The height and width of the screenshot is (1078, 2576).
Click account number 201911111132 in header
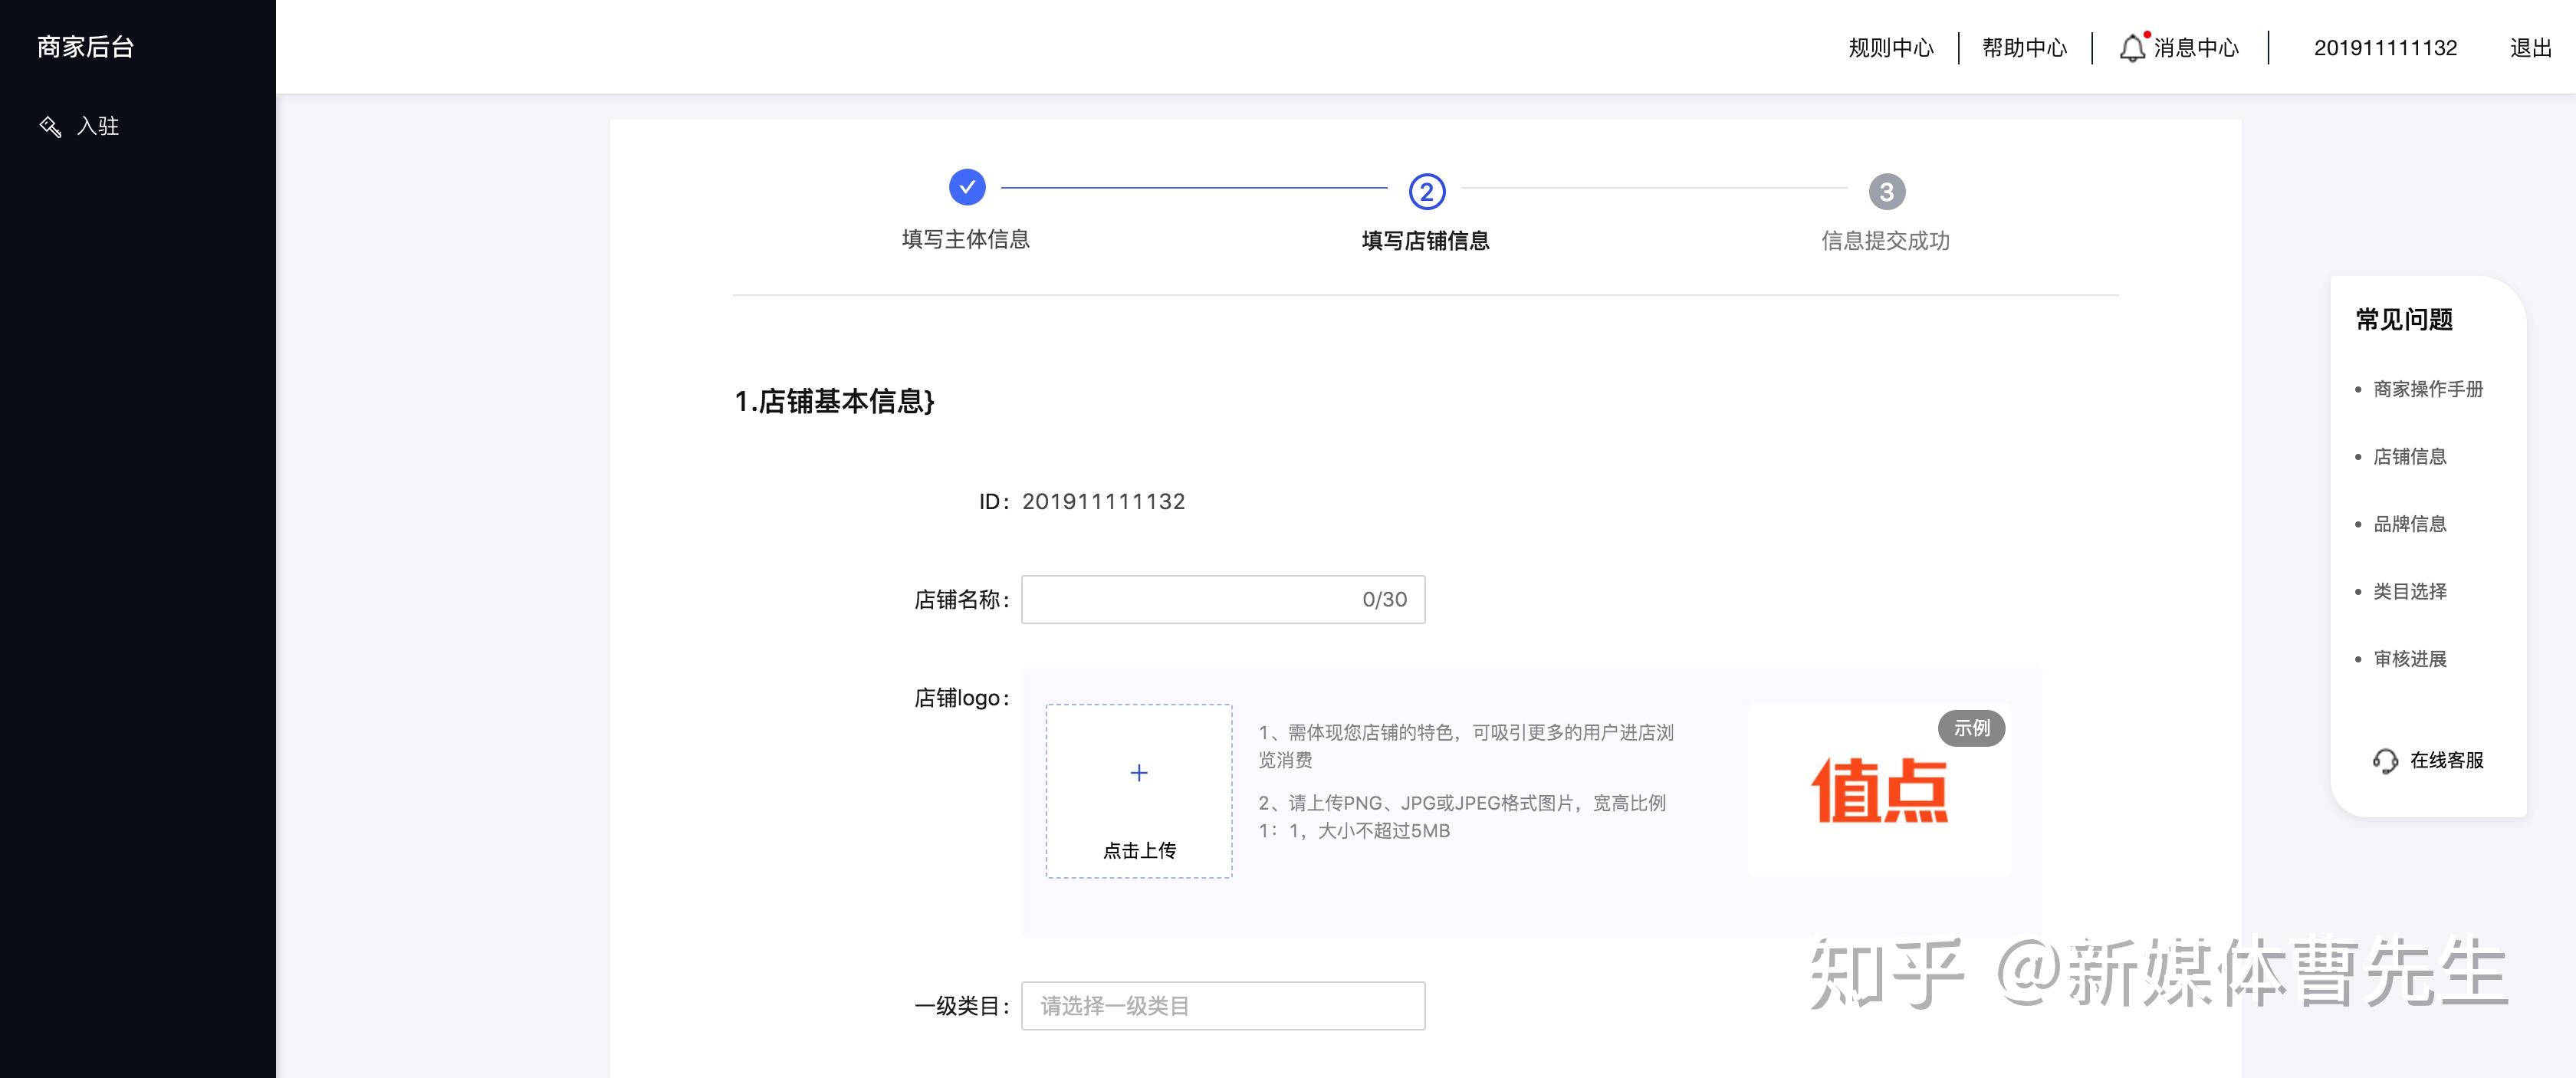pyautogui.click(x=2385, y=48)
